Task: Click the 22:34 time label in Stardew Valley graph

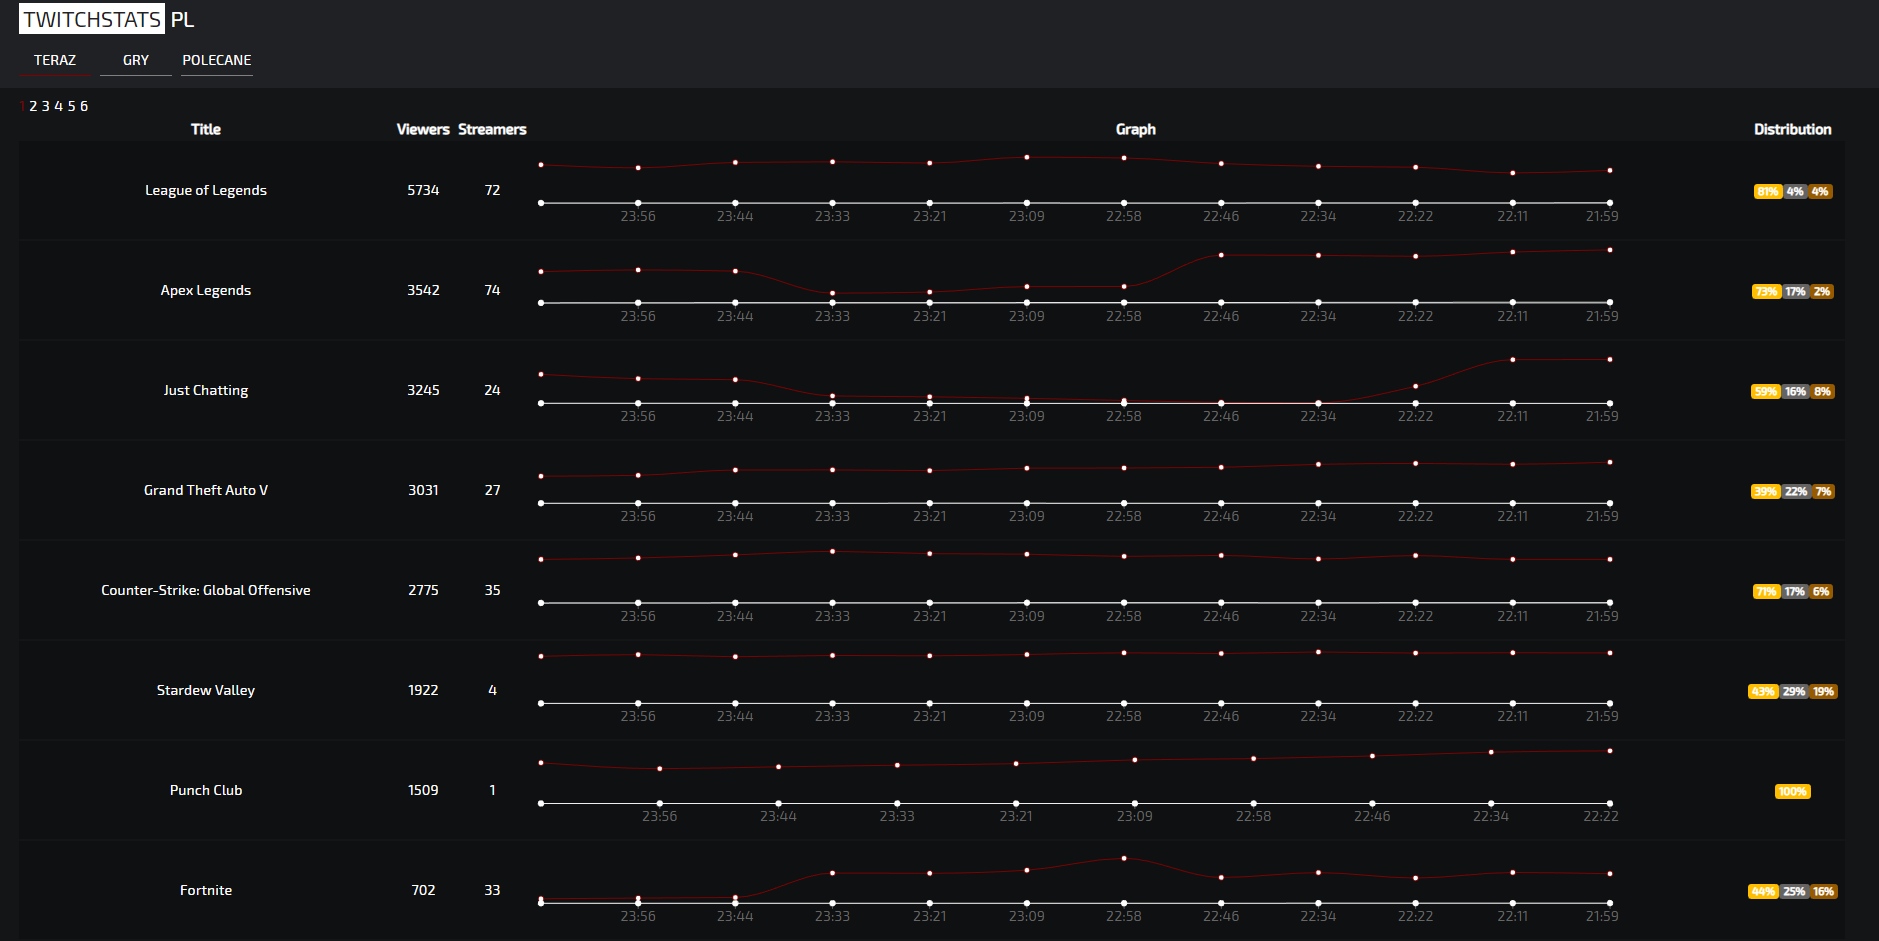Action: coord(1318,716)
